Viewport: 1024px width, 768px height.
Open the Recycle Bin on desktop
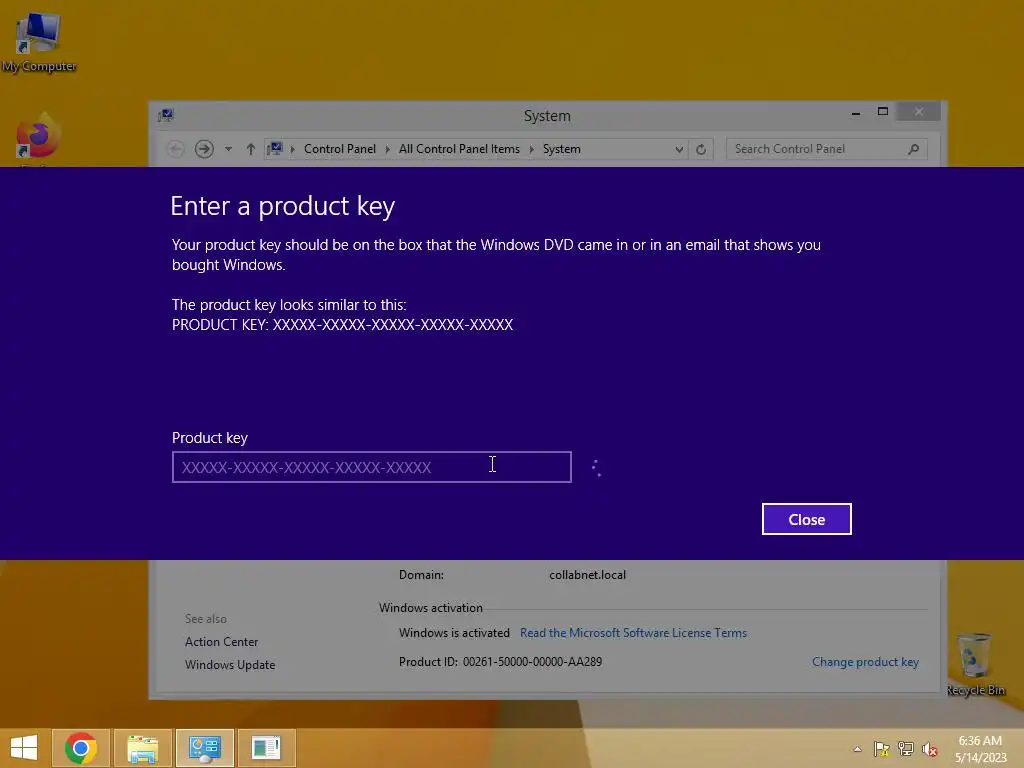click(x=975, y=665)
